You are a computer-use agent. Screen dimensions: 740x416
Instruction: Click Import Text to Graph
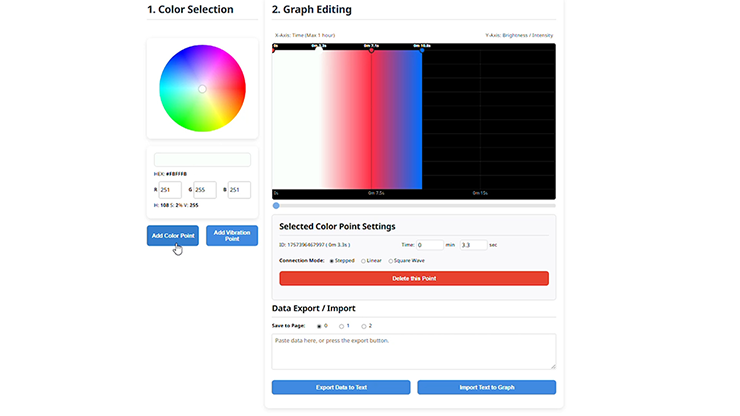[486, 387]
